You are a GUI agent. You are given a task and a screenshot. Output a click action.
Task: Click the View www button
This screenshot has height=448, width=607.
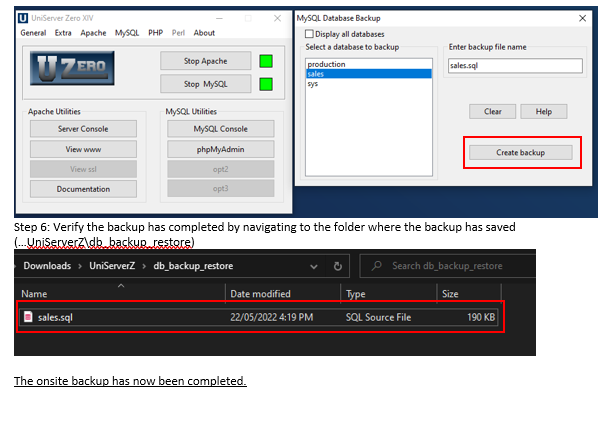click(x=83, y=149)
